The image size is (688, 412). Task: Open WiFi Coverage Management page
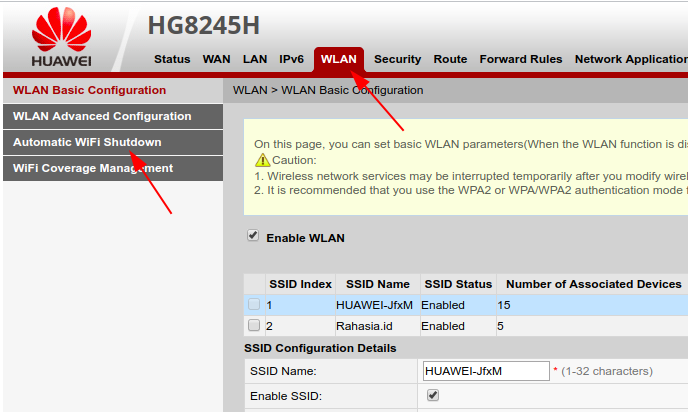click(113, 168)
